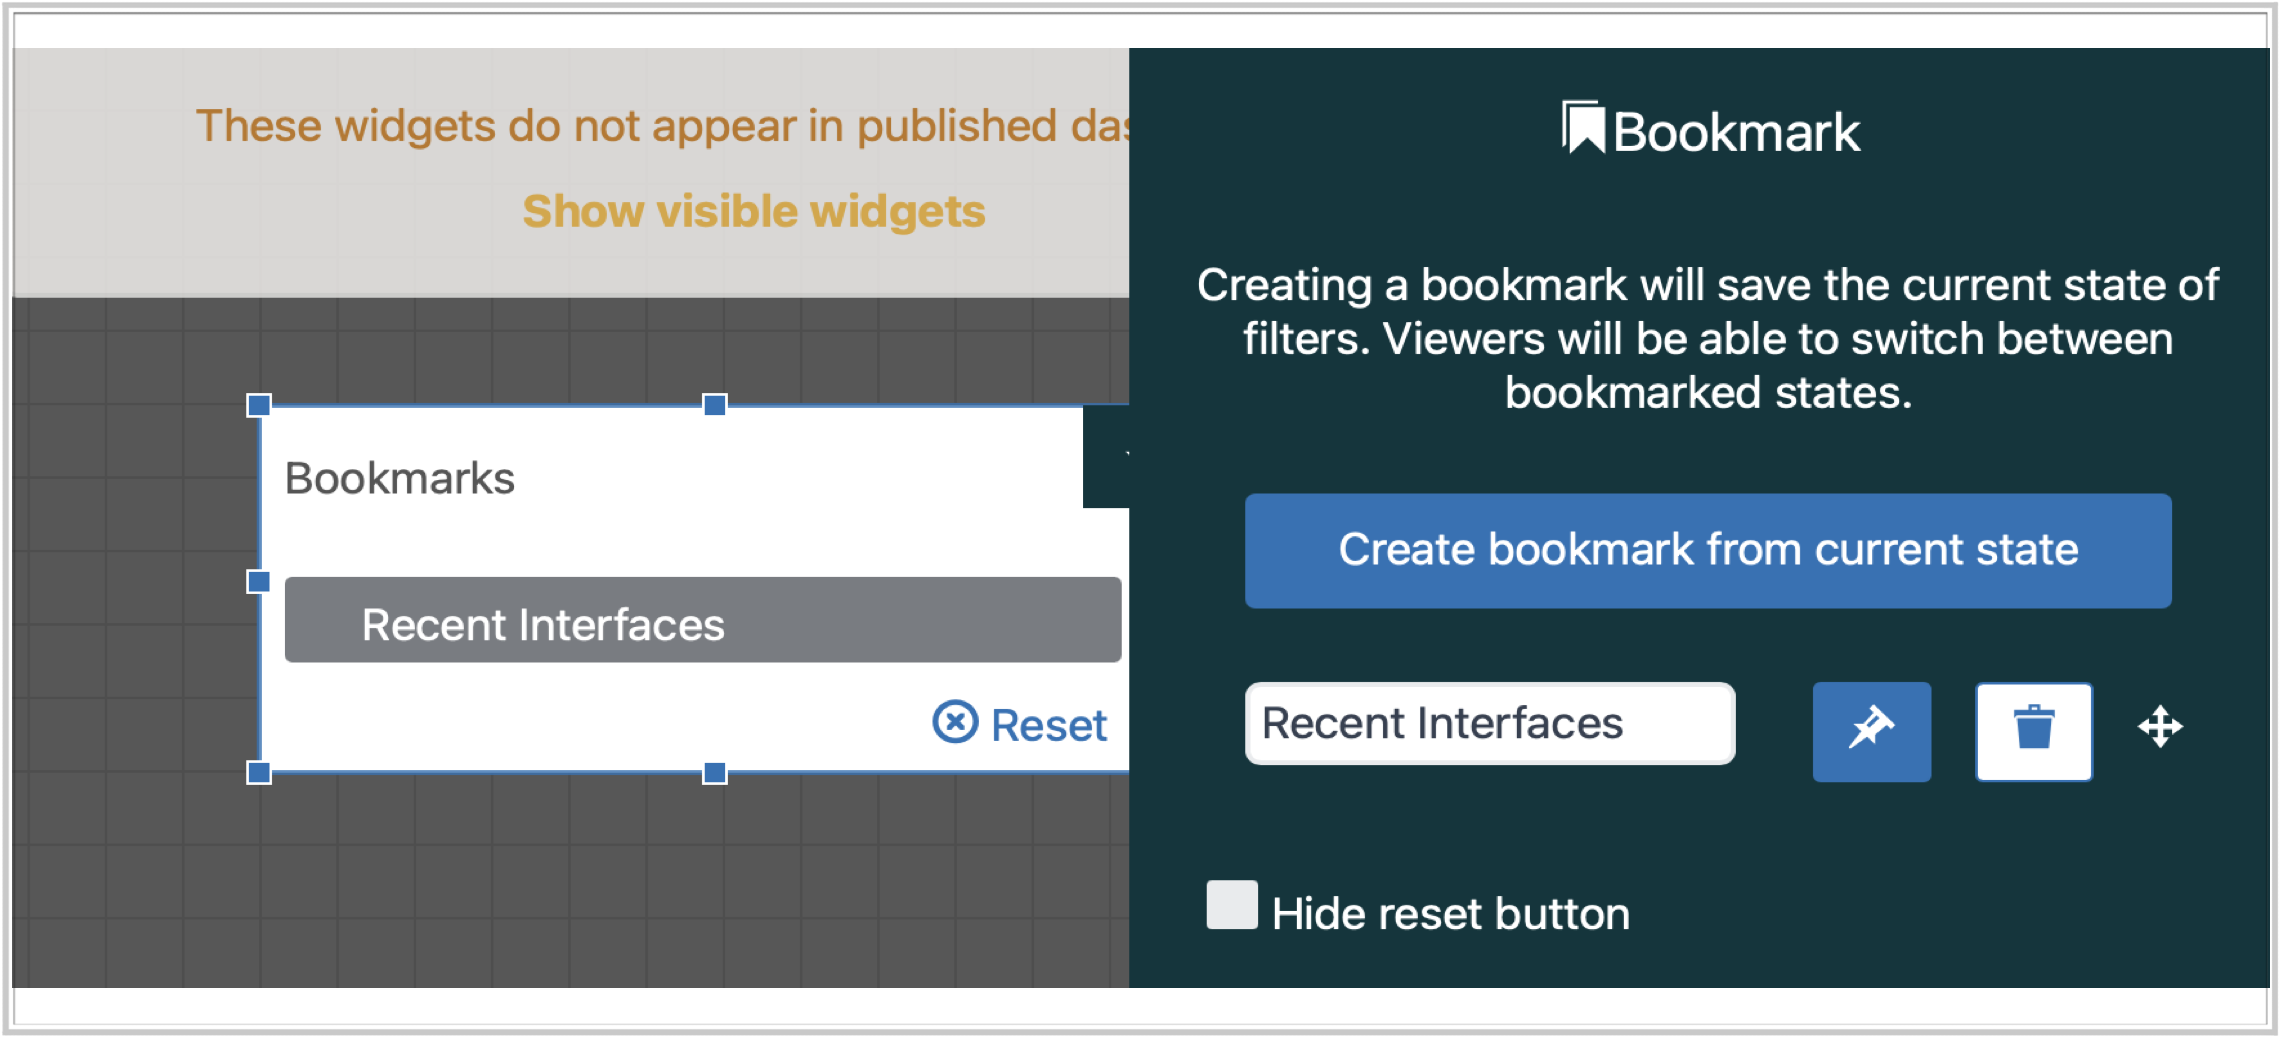Click the pin bookmark icon button
The image size is (2280, 1038).
[1871, 731]
